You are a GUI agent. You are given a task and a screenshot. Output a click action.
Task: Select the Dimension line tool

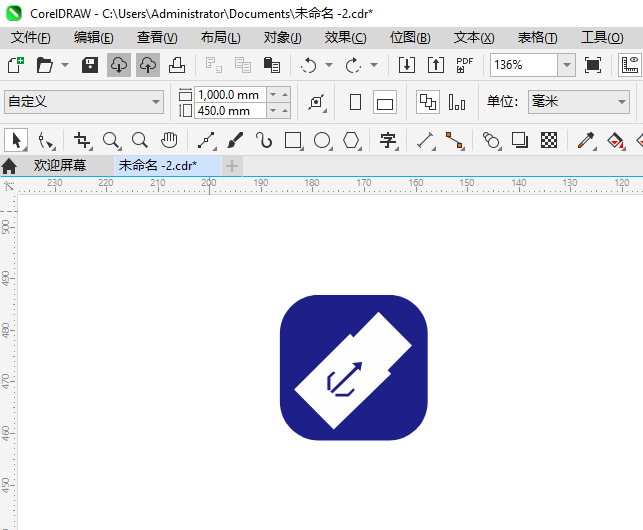pyautogui.click(x=425, y=140)
